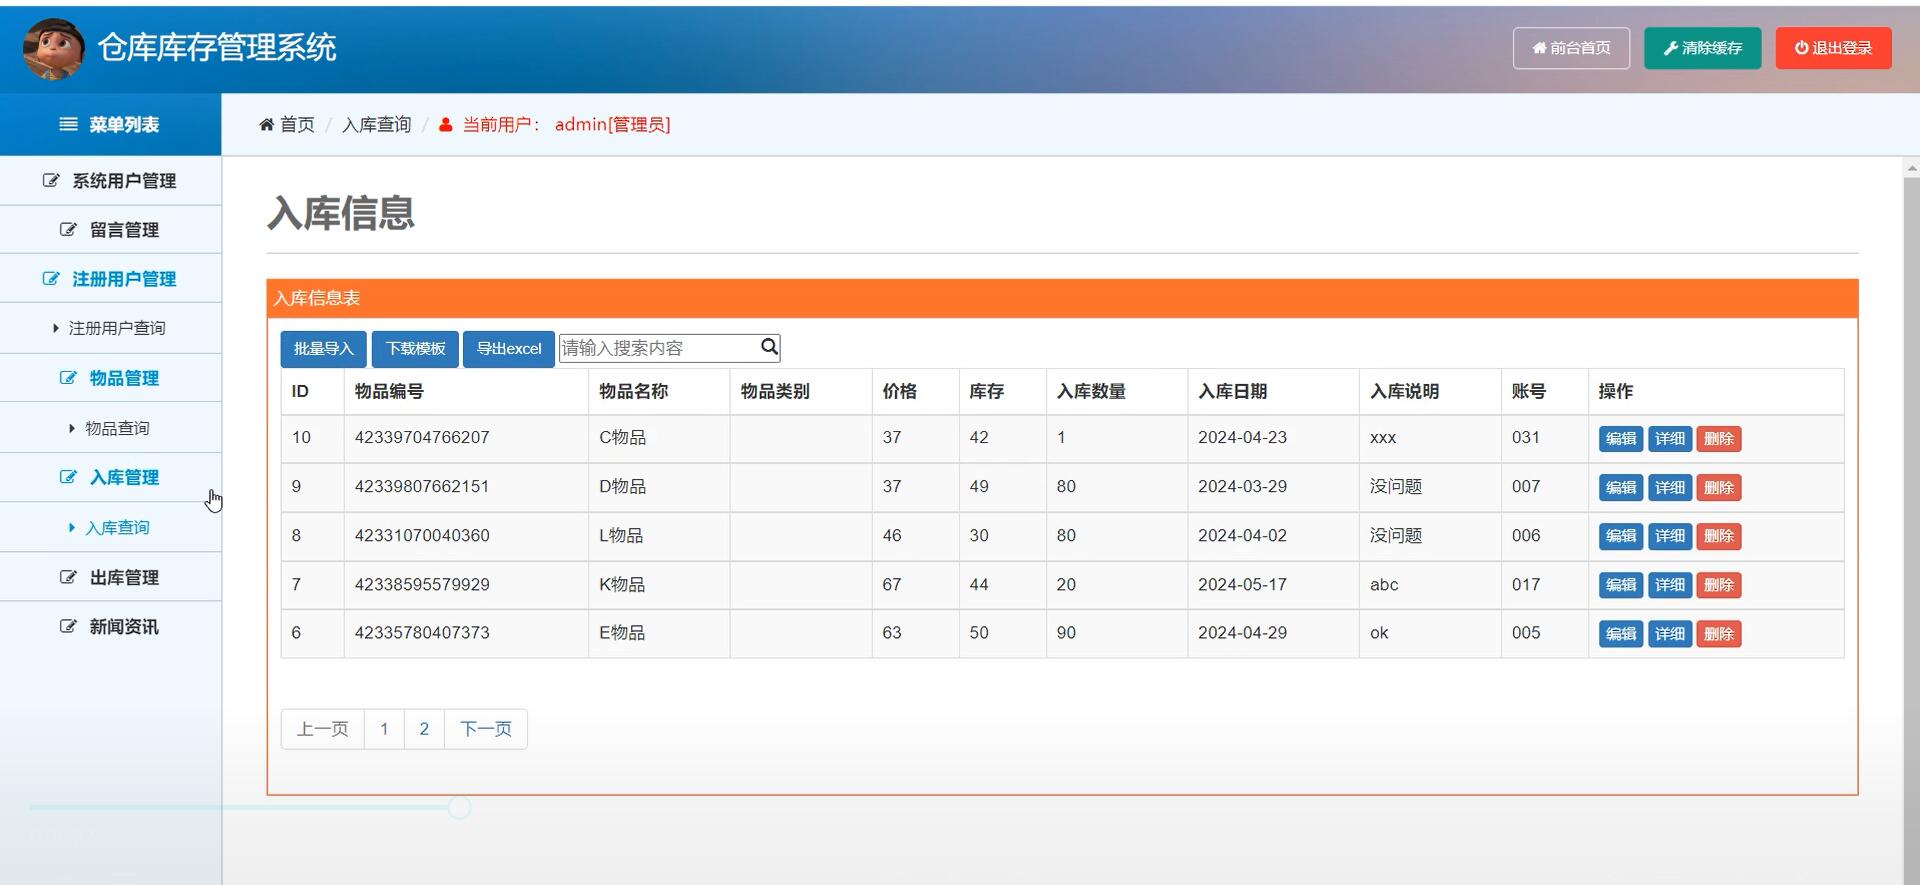The width and height of the screenshot is (1920, 885).
Task: Go to 下一页 in pagination
Action: (x=486, y=729)
